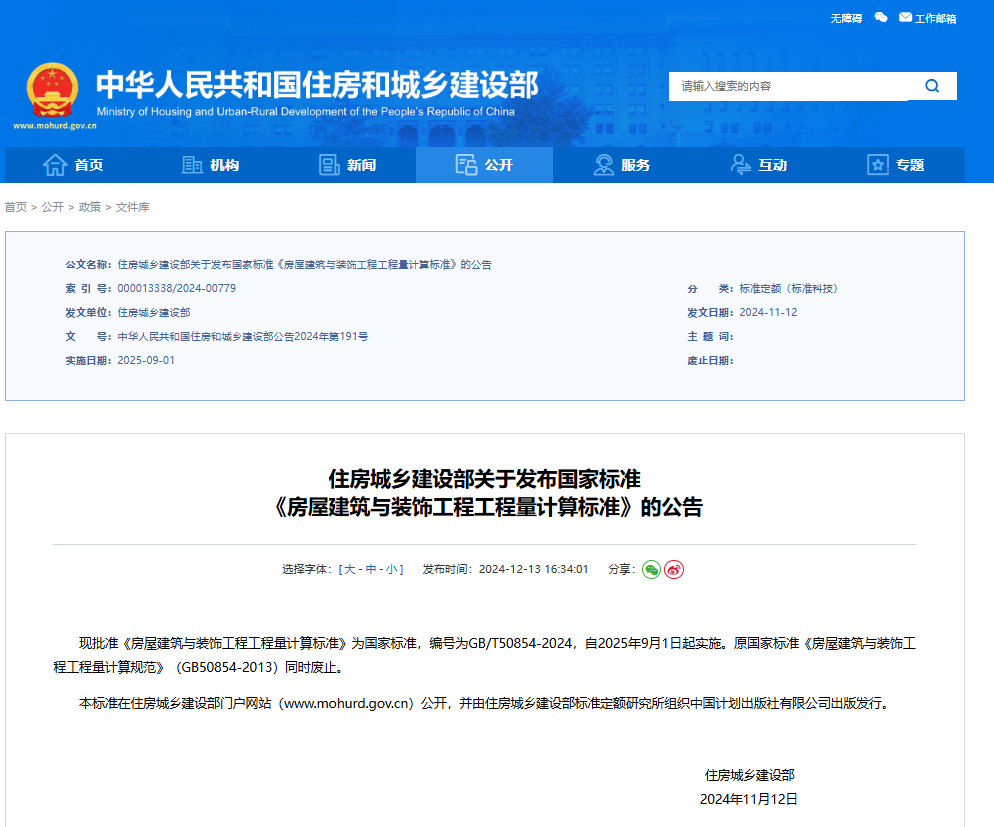This screenshot has width=994, height=827.
Task: Select font size 小 for the article
Action: point(391,568)
